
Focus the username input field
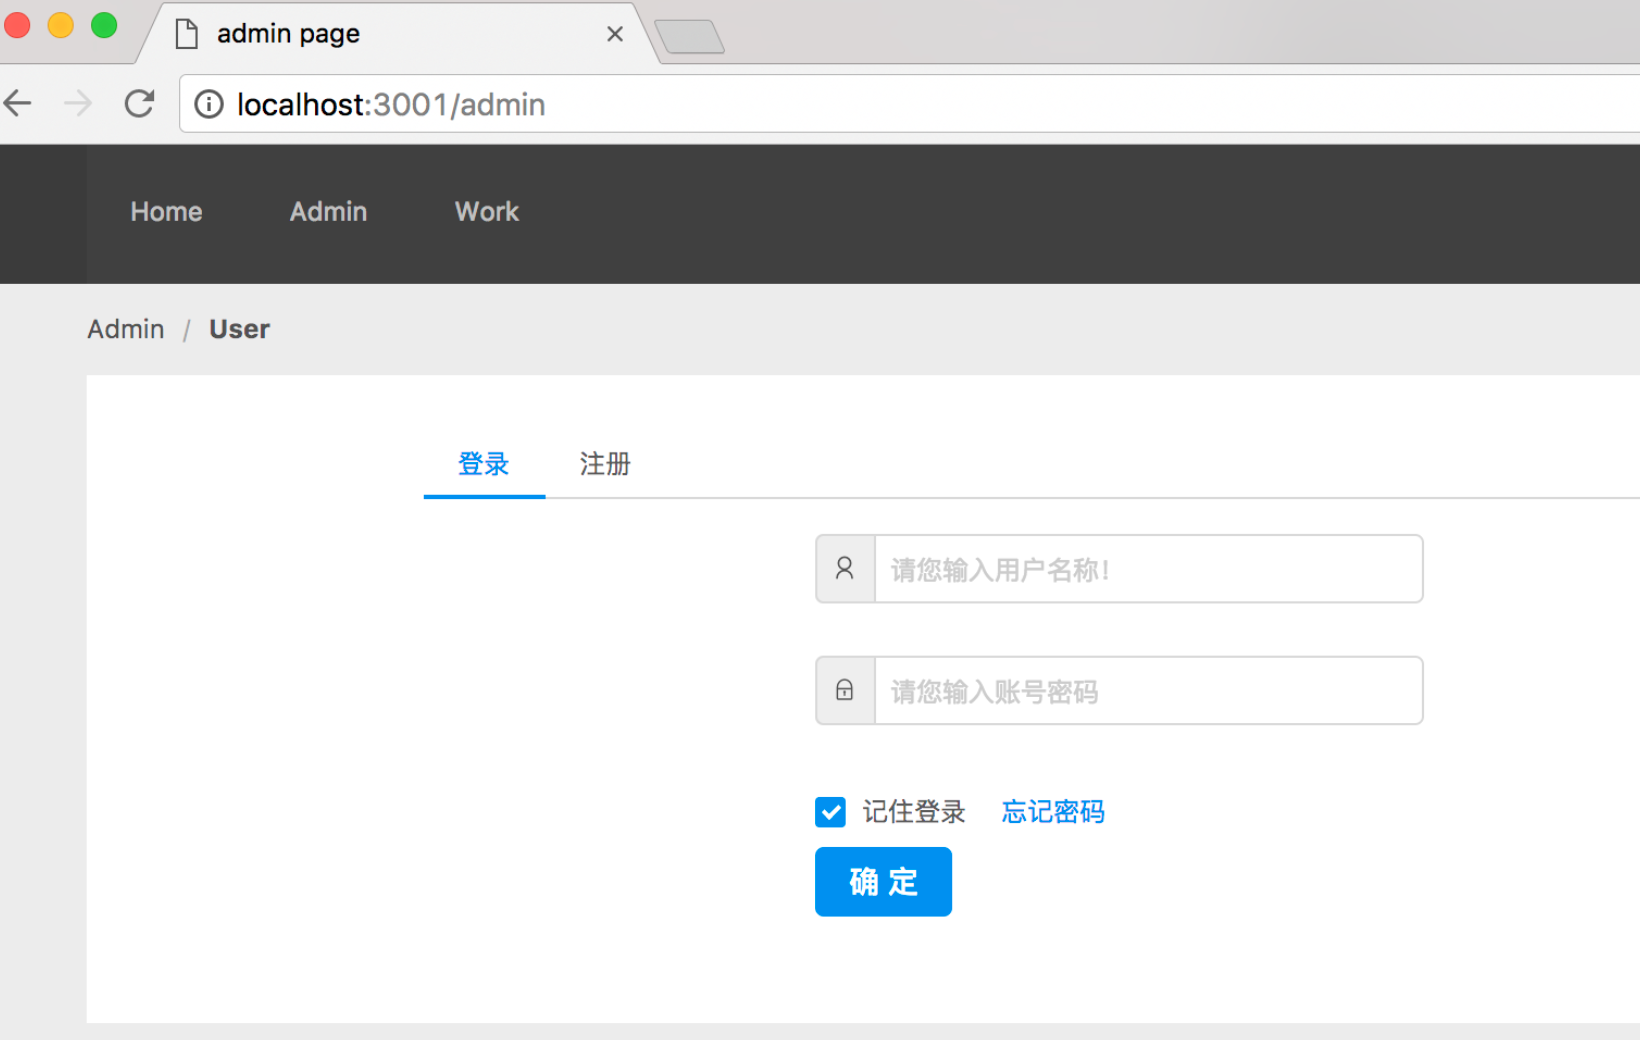1147,569
